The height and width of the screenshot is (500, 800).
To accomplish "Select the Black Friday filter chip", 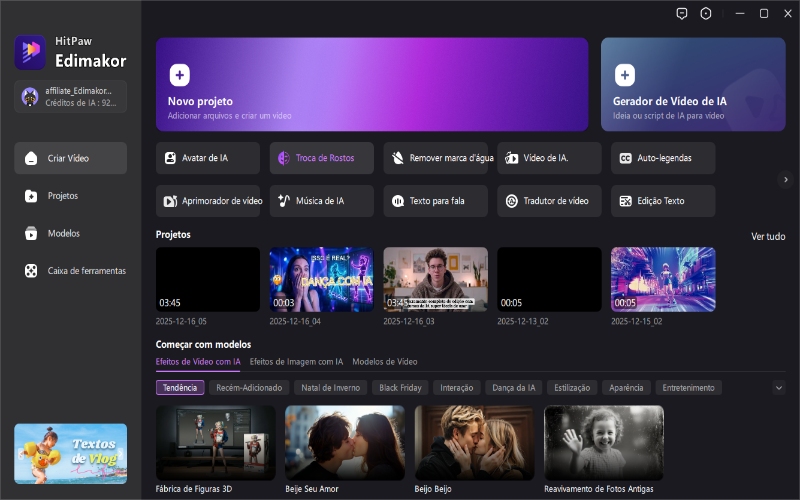I will tap(403, 388).
